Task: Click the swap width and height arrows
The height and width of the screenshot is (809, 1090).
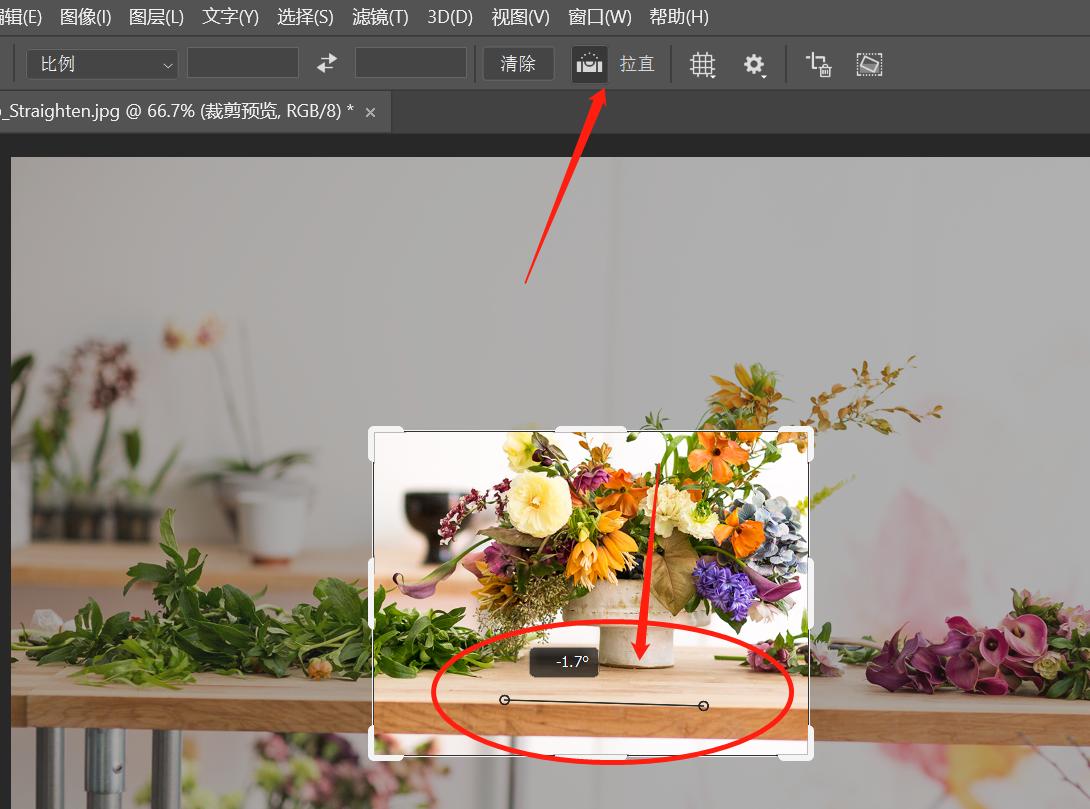Action: [326, 63]
